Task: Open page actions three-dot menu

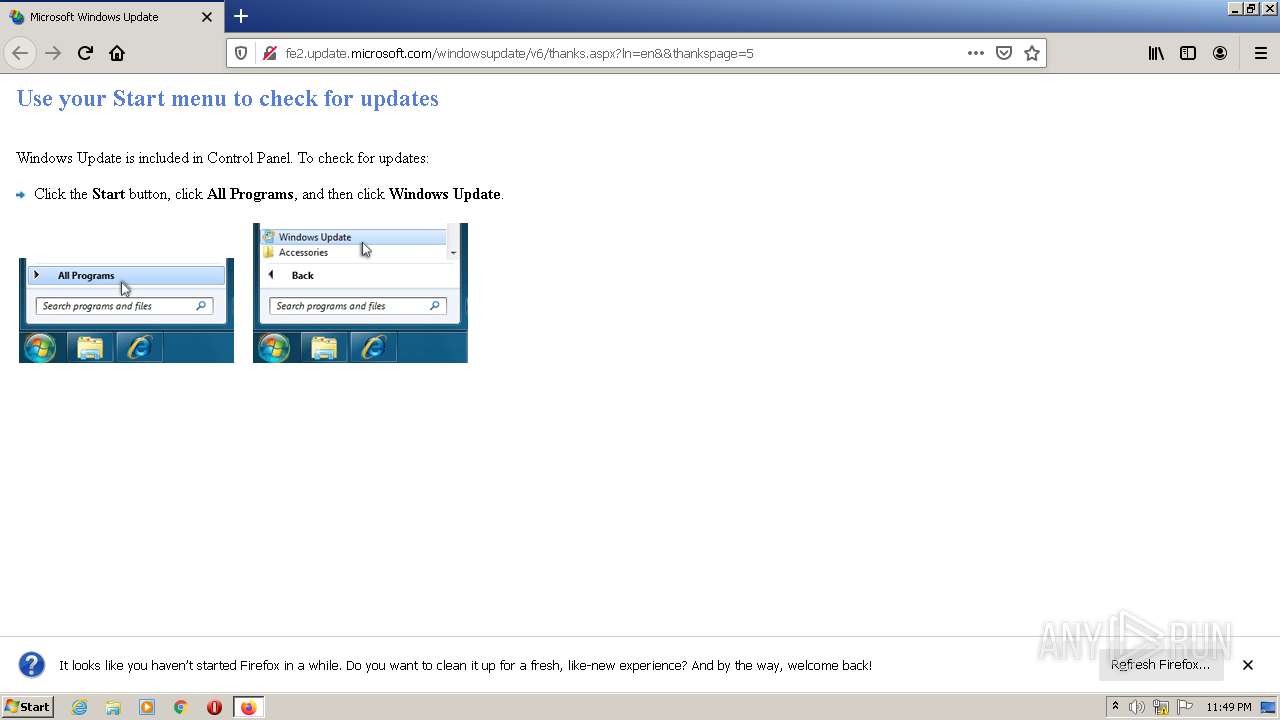Action: coord(976,53)
